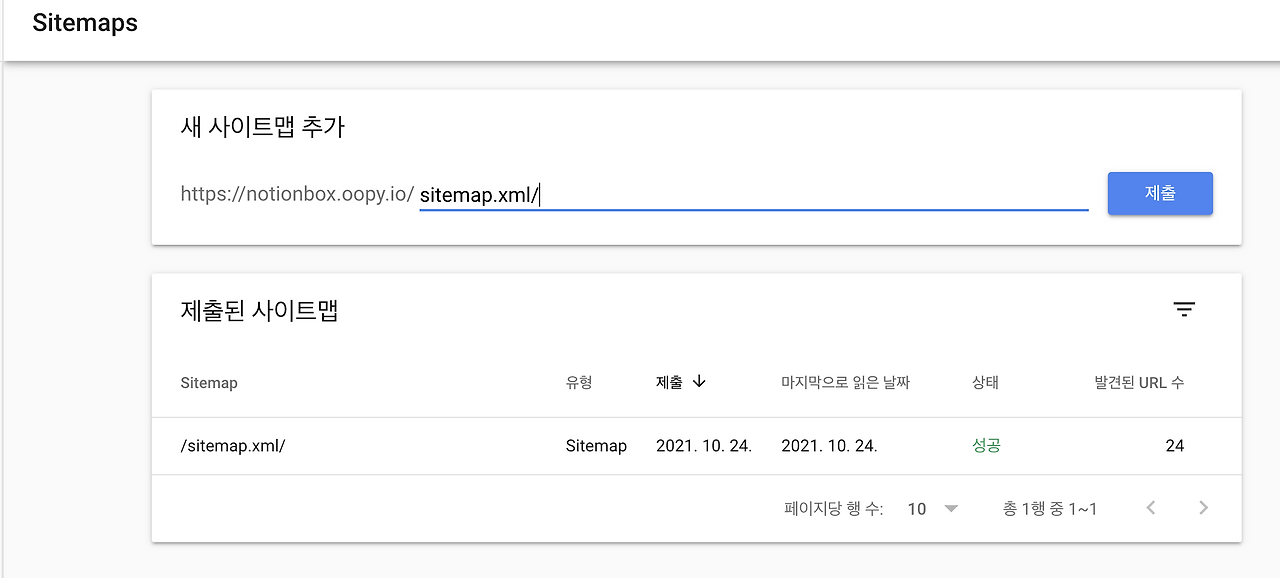Click the 유형 column header
Screen dimensions: 1280x578
(579, 383)
